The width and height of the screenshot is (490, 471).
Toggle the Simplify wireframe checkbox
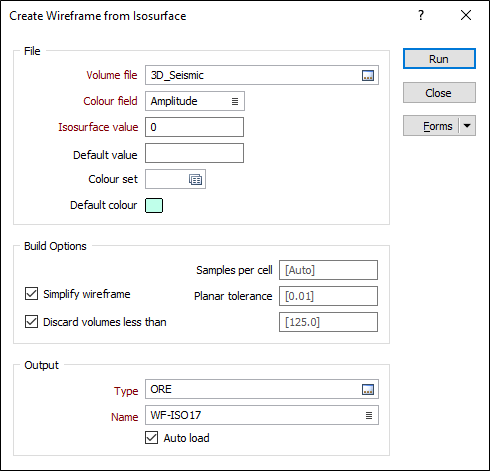tap(31, 294)
